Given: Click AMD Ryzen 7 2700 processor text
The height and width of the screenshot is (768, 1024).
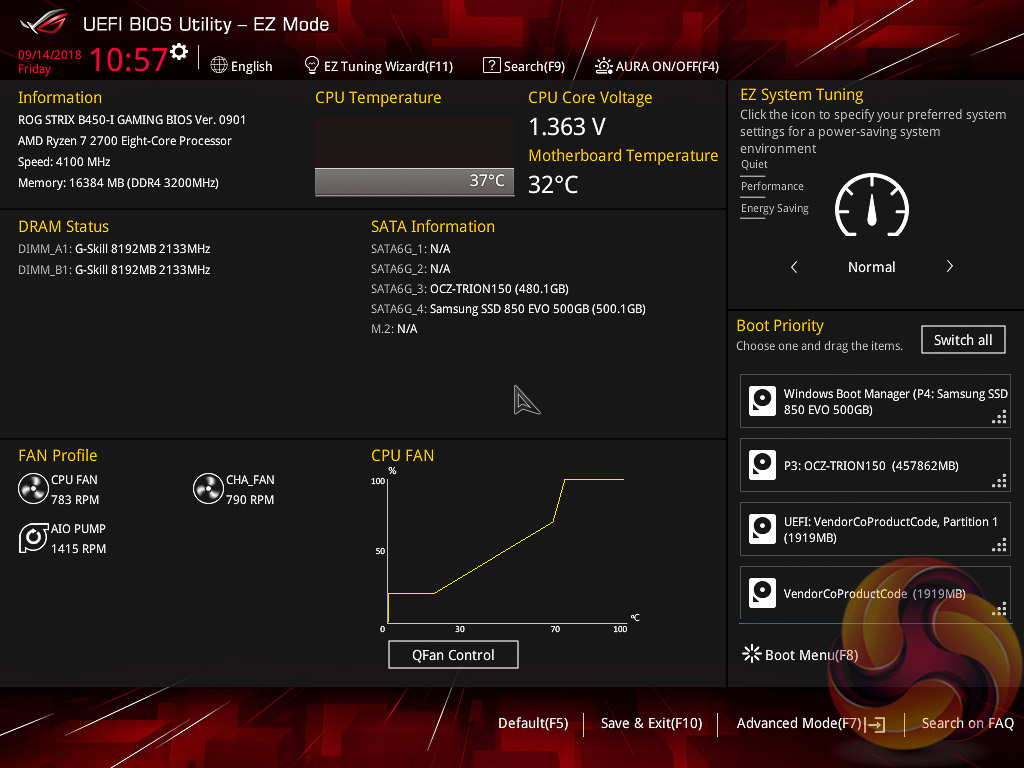Looking at the screenshot, I should pyautogui.click(x=125, y=141).
